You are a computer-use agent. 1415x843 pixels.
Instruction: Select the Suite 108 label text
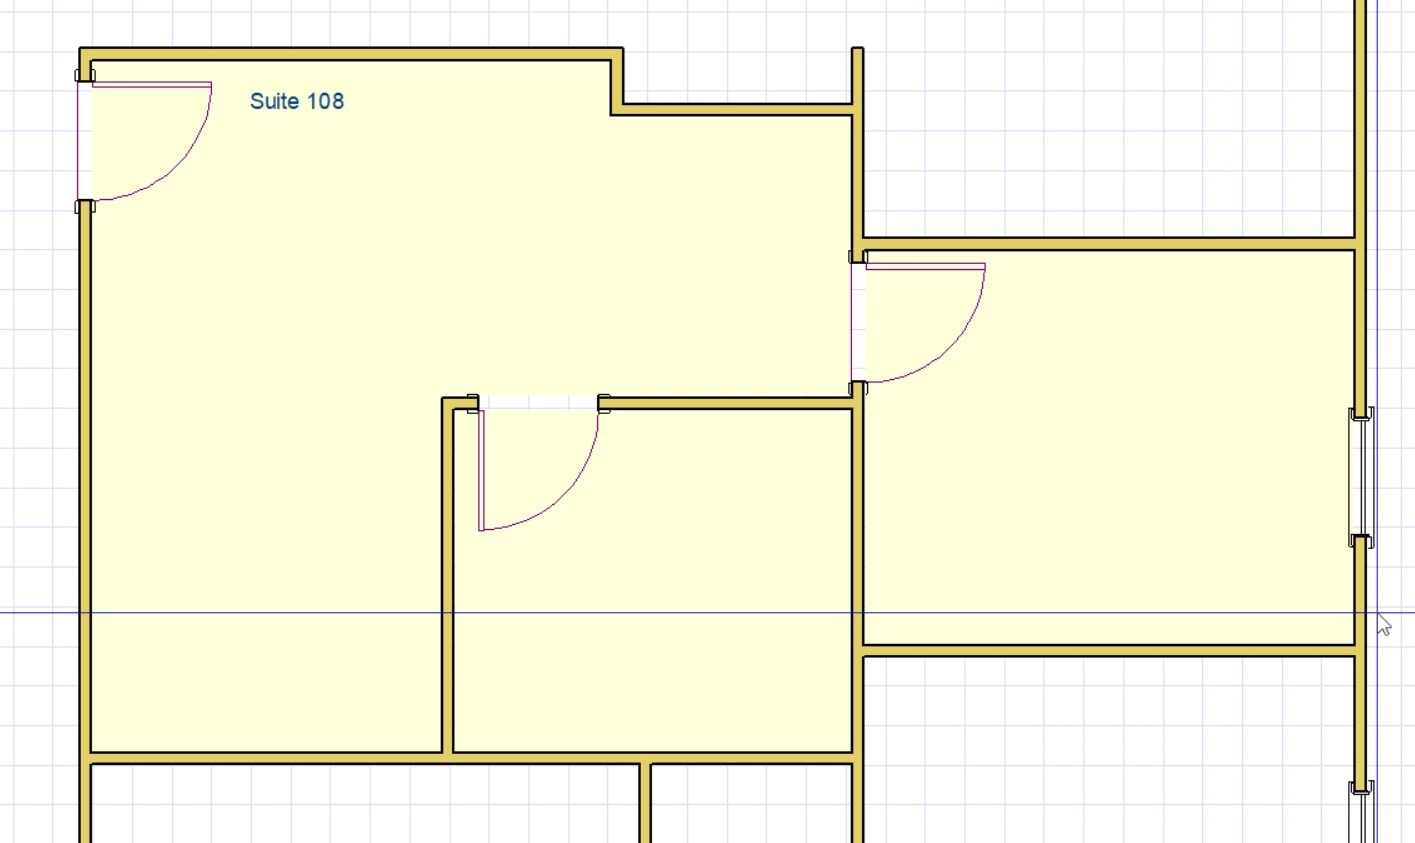[x=296, y=100]
